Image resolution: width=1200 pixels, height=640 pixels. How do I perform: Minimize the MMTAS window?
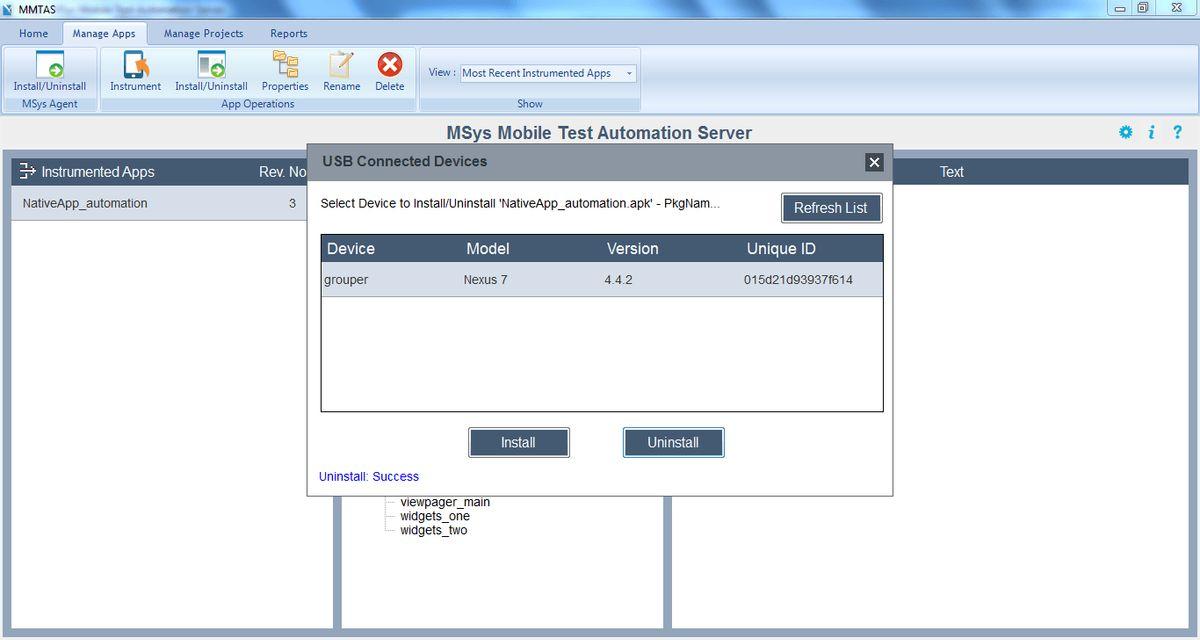coord(1119,8)
